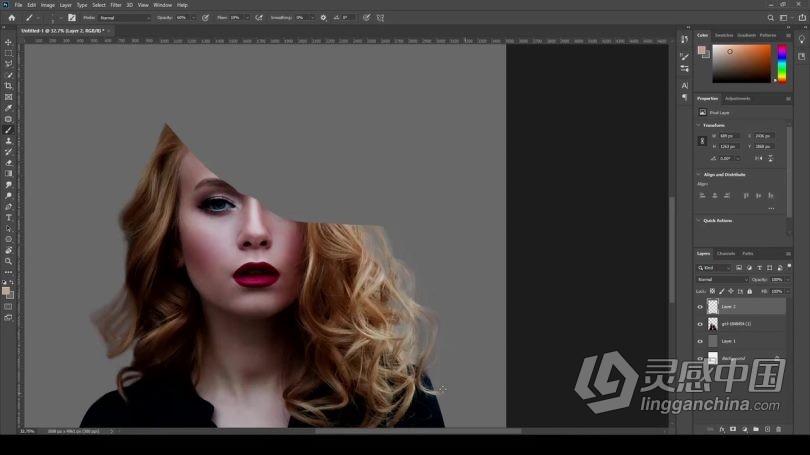Select the Move tool
The image size is (810, 455).
pyautogui.click(x=9, y=42)
